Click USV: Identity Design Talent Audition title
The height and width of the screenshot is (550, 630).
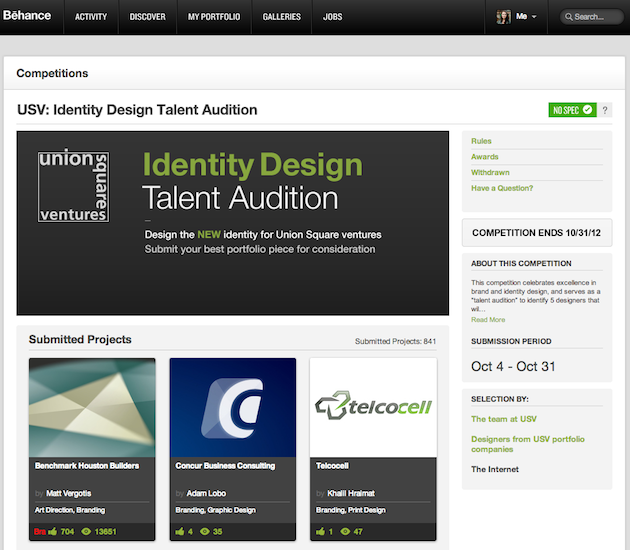(x=137, y=110)
